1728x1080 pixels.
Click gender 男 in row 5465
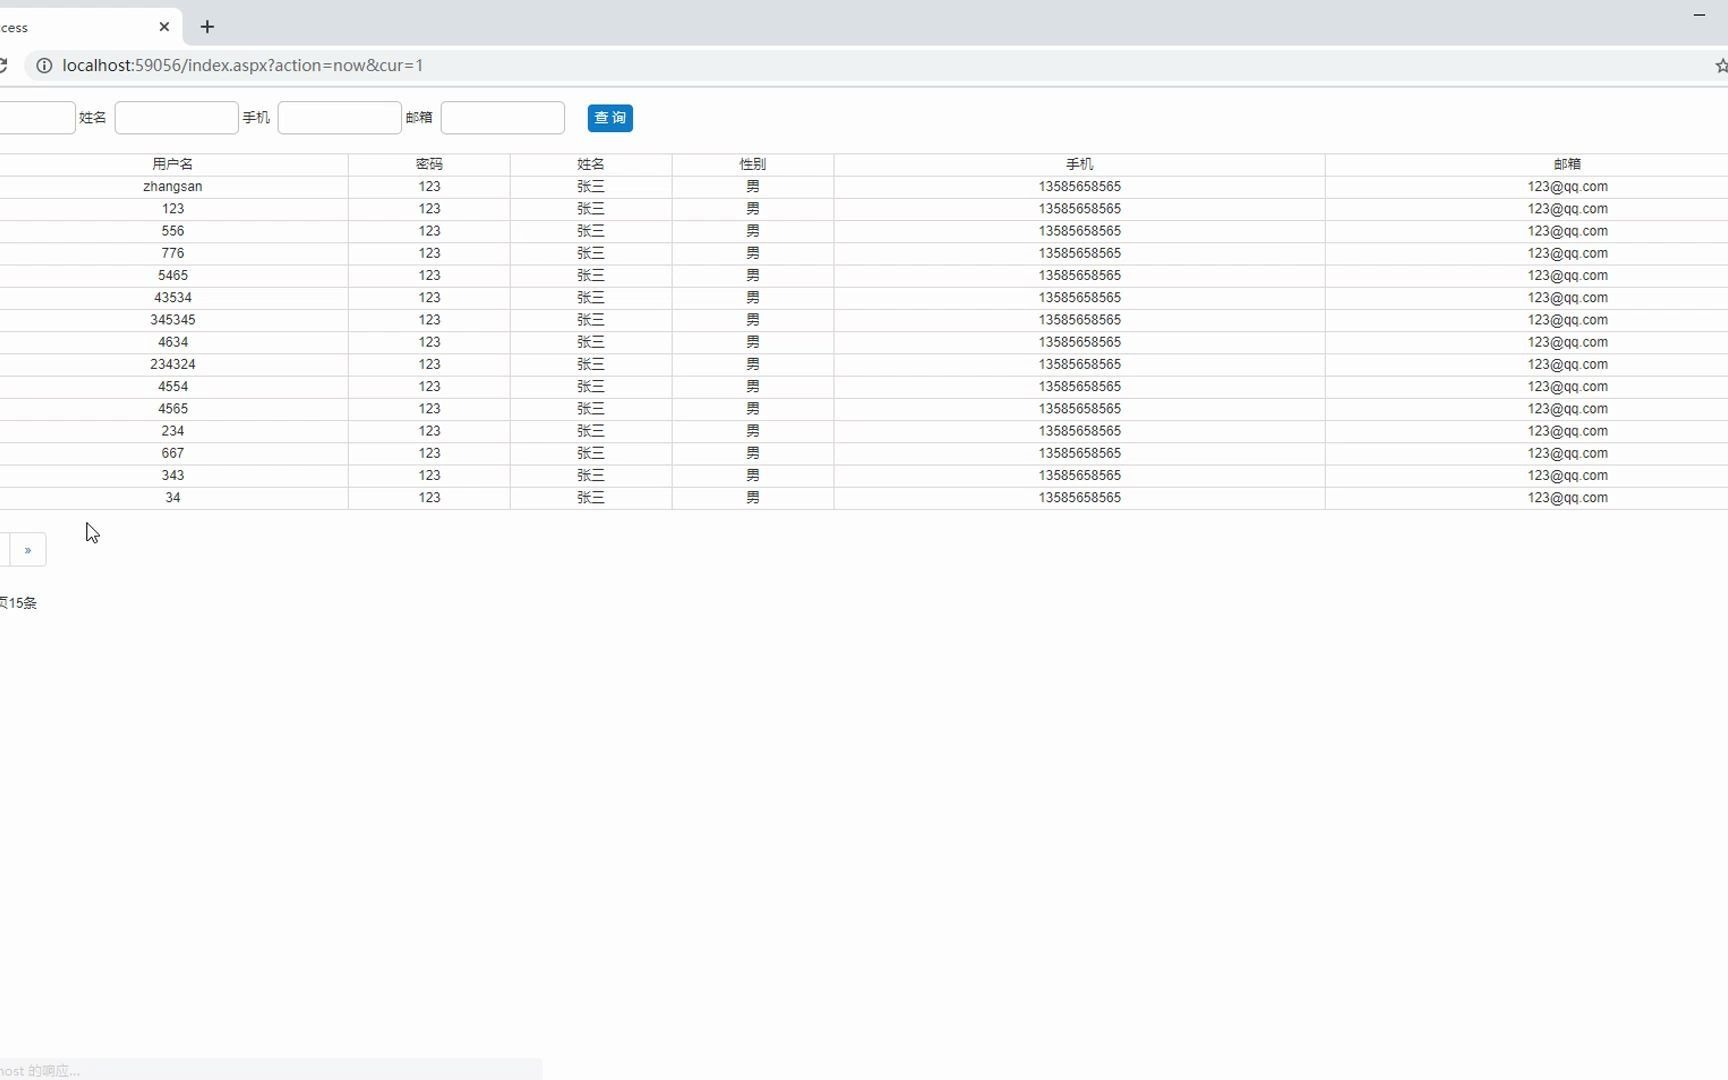(x=753, y=275)
